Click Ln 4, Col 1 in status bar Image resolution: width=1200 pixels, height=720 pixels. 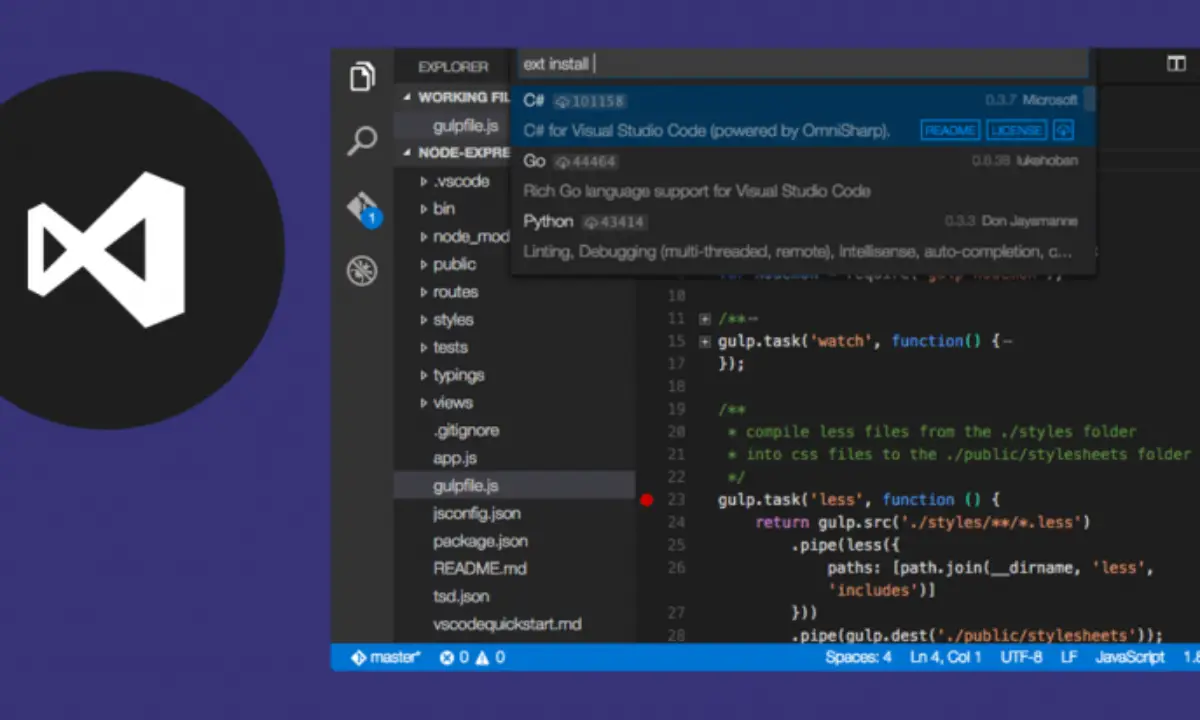coord(946,657)
